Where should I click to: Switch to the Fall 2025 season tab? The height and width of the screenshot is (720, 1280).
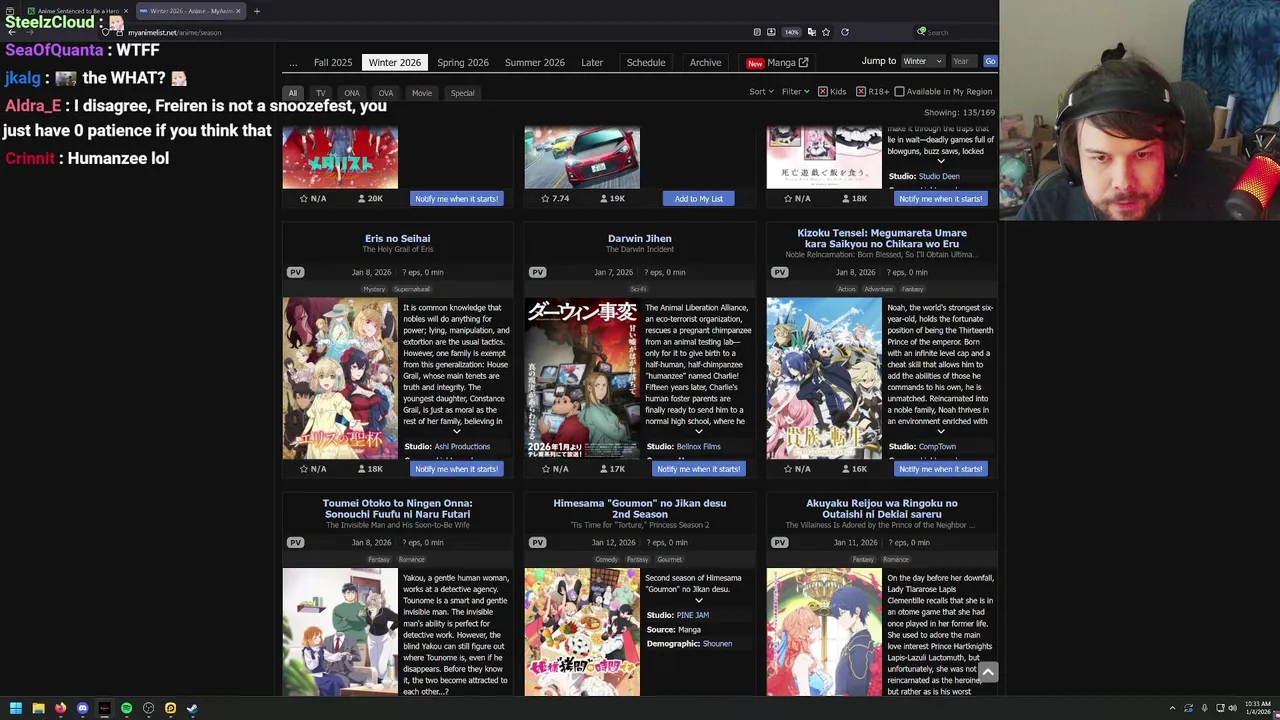point(333,62)
